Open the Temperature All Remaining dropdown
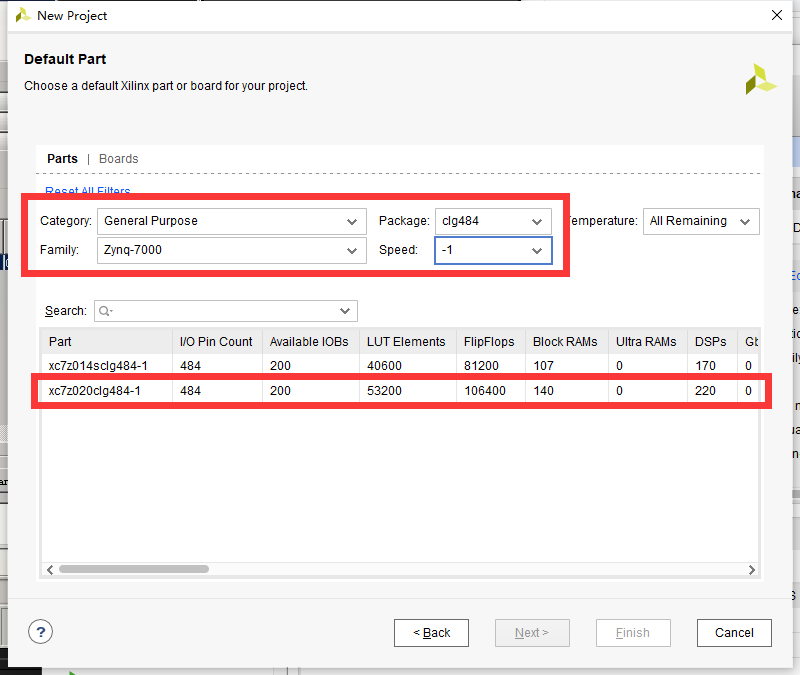Image resolution: width=800 pixels, height=675 pixels. (x=701, y=221)
